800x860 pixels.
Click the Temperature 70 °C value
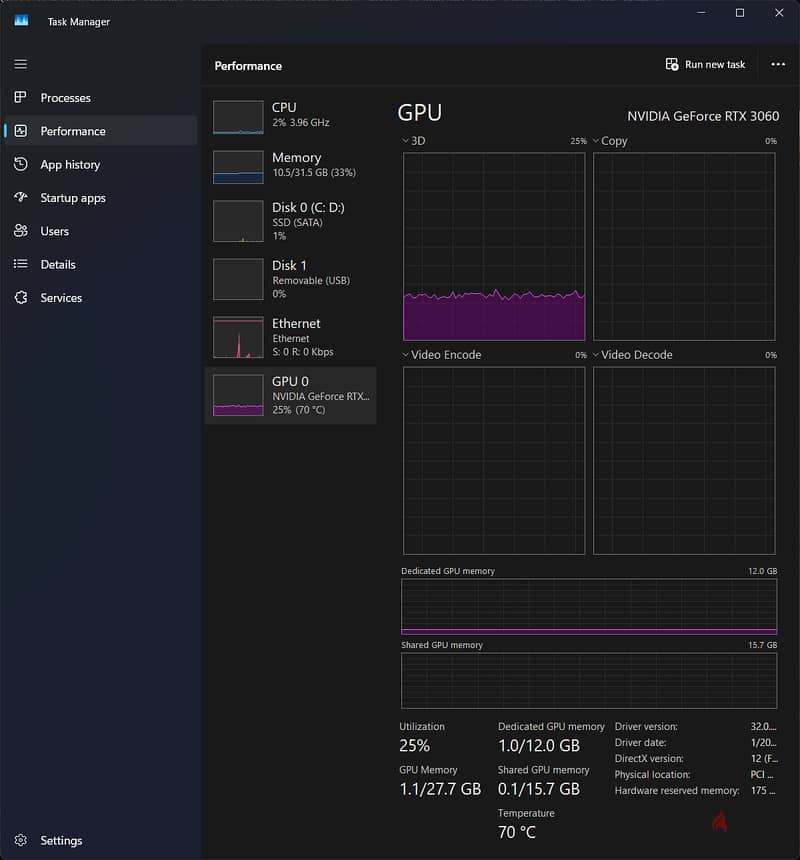517,832
